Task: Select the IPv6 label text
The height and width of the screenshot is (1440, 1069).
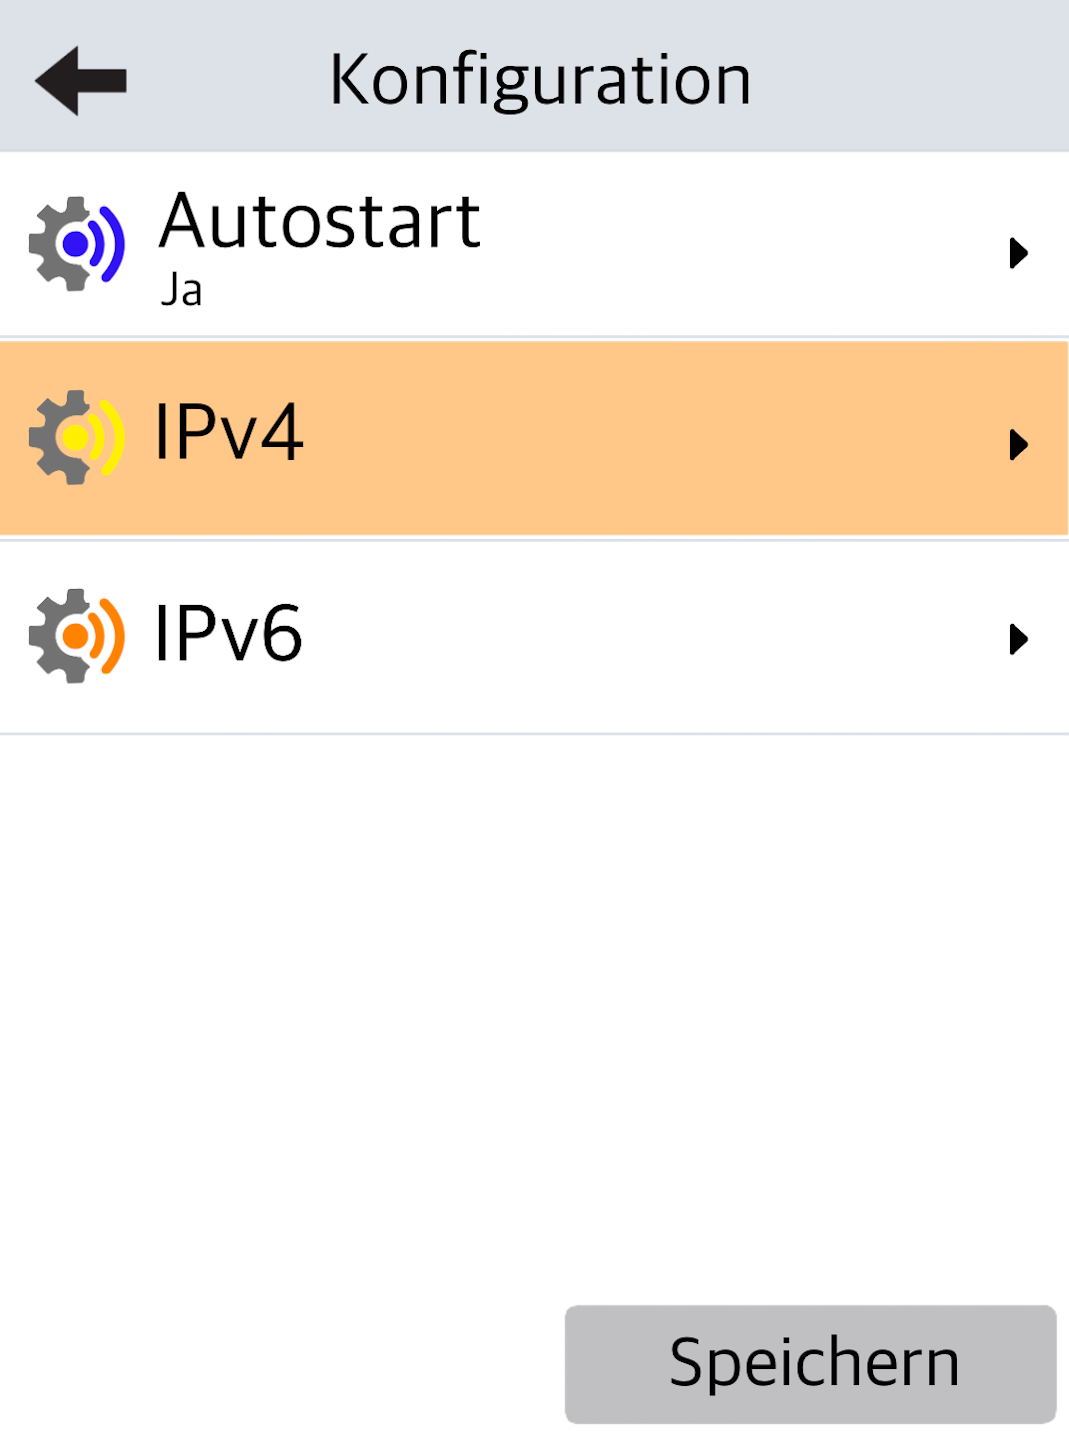Action: click(228, 634)
